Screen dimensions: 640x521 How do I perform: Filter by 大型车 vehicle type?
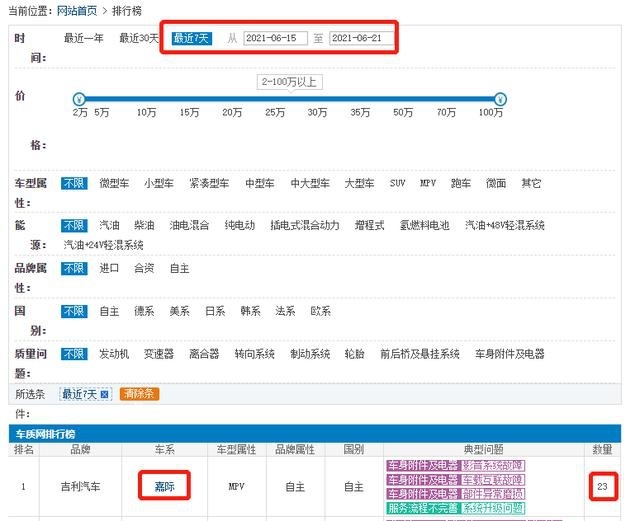(x=359, y=183)
